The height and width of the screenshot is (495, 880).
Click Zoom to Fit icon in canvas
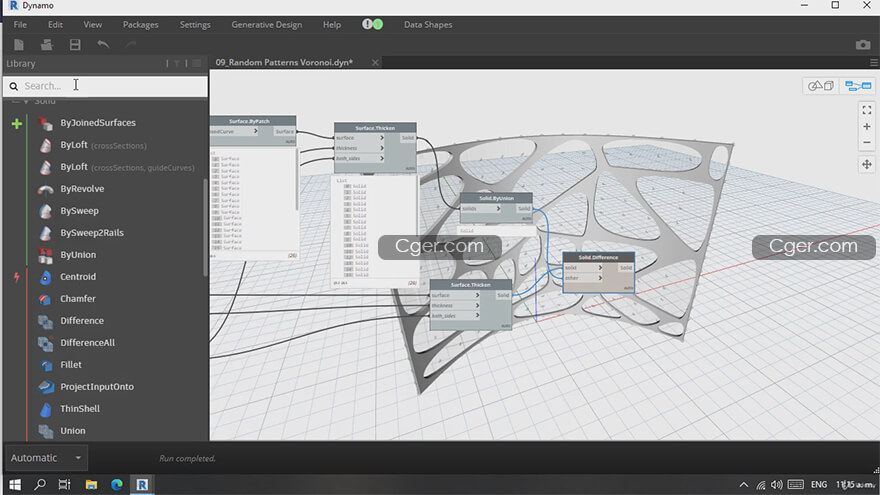866,109
